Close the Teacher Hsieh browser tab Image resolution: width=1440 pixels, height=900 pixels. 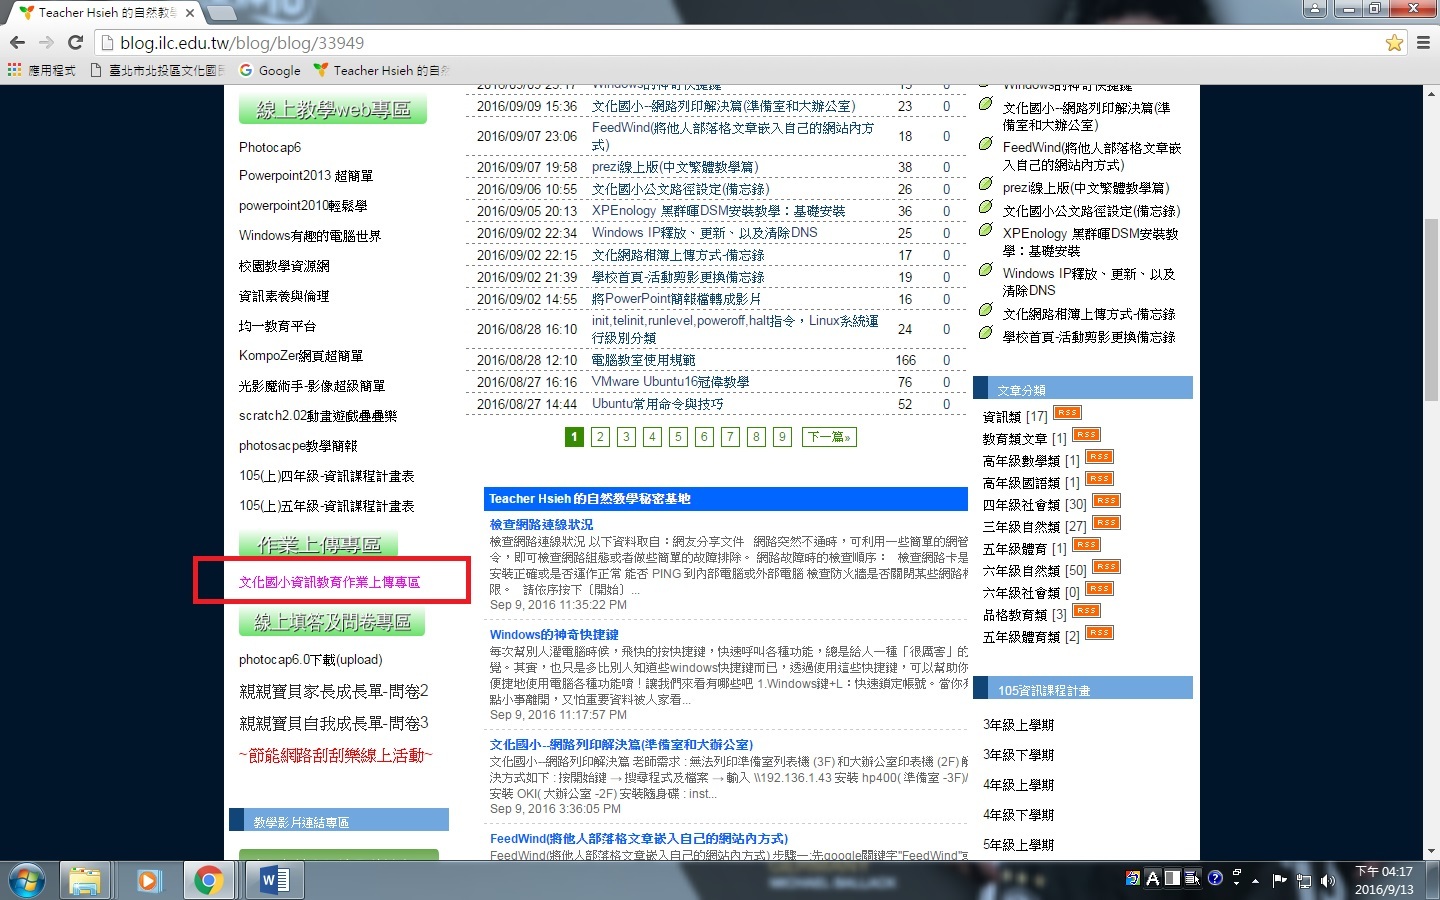[x=189, y=13]
